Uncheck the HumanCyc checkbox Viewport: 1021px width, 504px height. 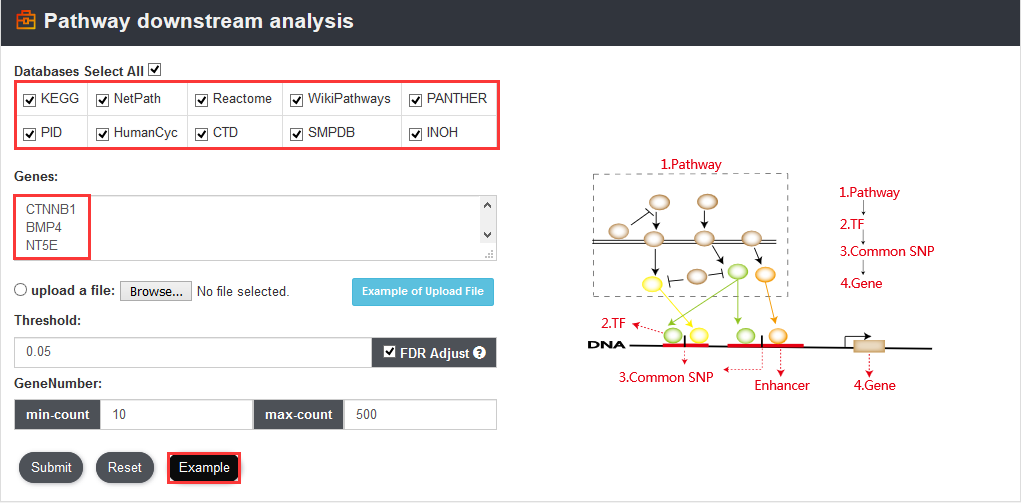[x=102, y=133]
